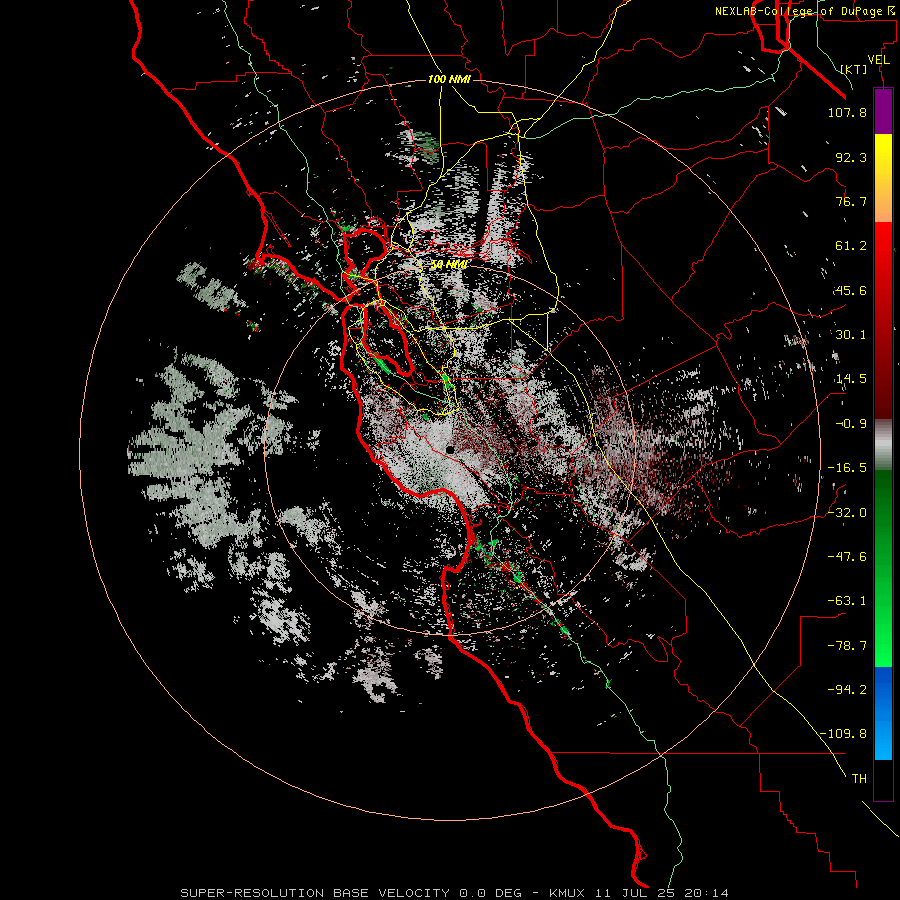This screenshot has height=900, width=900.
Task: Click the purple segment of velocity color bar
Action: (x=883, y=111)
